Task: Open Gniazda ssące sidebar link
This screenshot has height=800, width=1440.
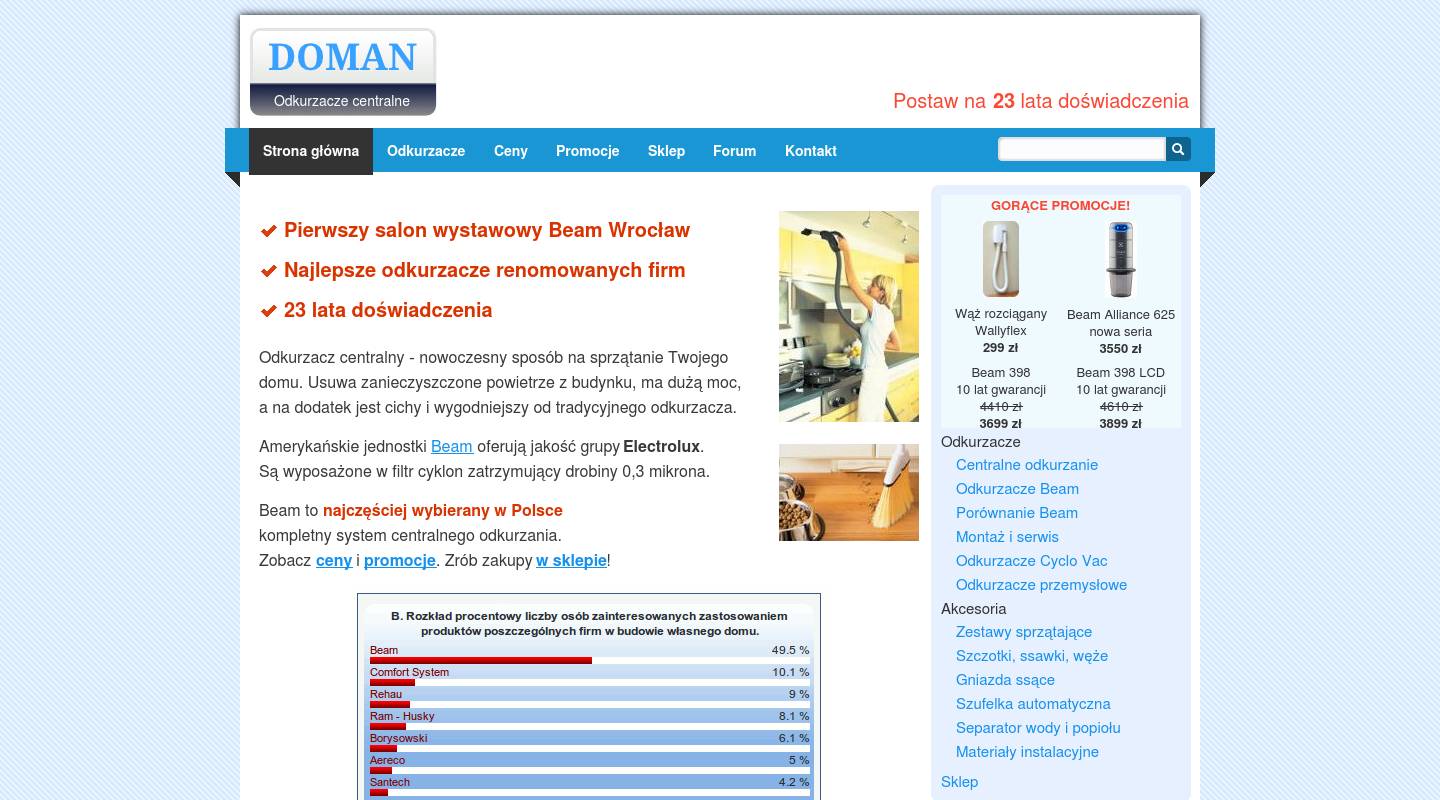Action: 1005,680
